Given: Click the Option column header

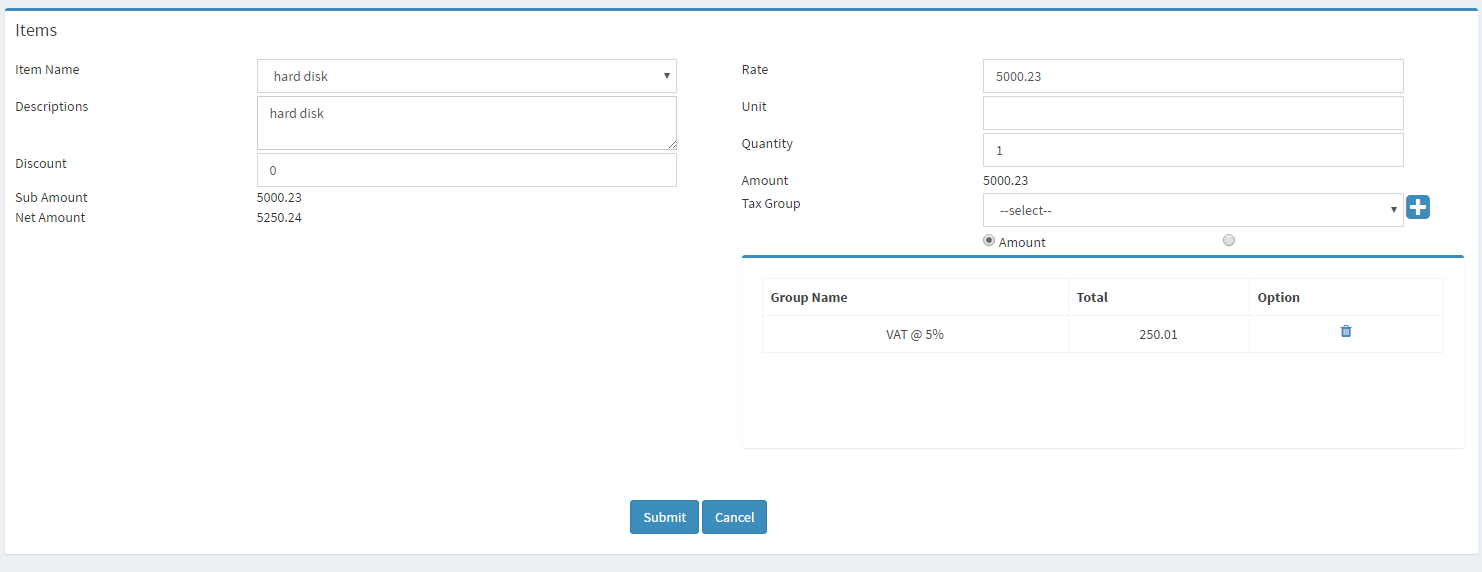Looking at the screenshot, I should (x=1346, y=297).
